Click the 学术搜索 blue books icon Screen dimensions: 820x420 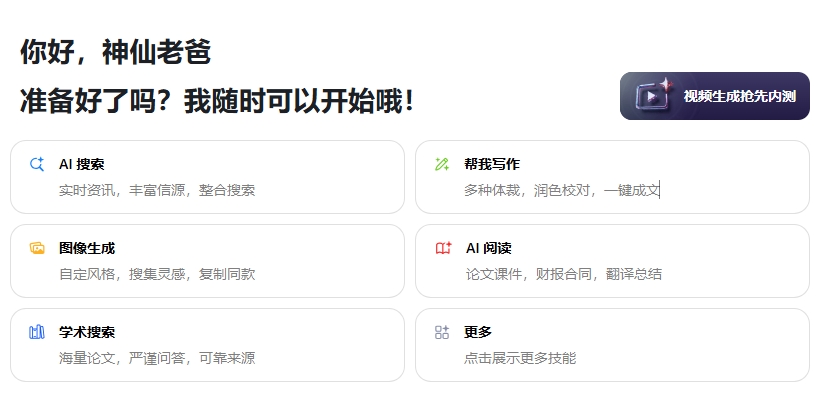(x=37, y=332)
